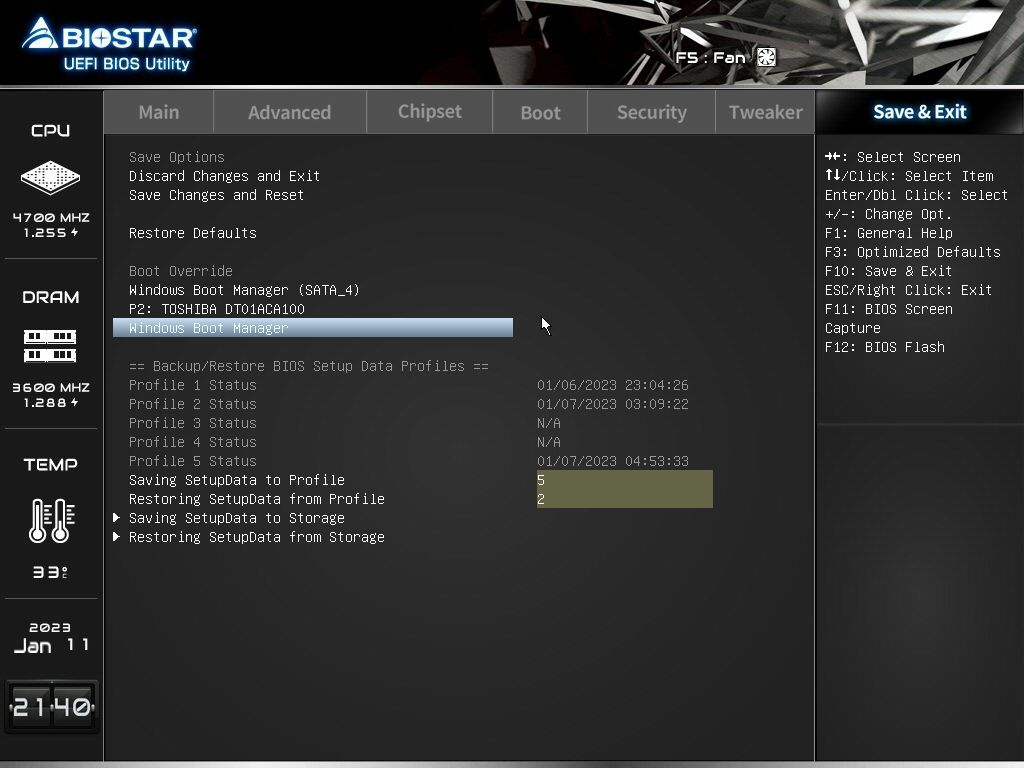Select Discard Changes and Exit
Viewport: 1024px width, 768px height.
point(224,176)
